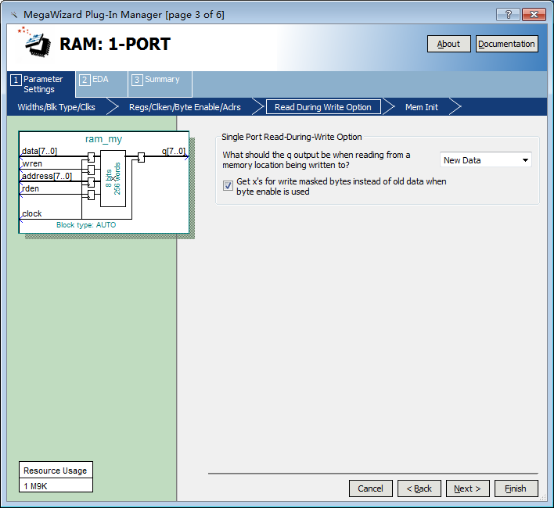Screen dimensions: 554x509
Task: Click the Summary step number 3 icon
Action: pyautogui.click(x=136, y=80)
